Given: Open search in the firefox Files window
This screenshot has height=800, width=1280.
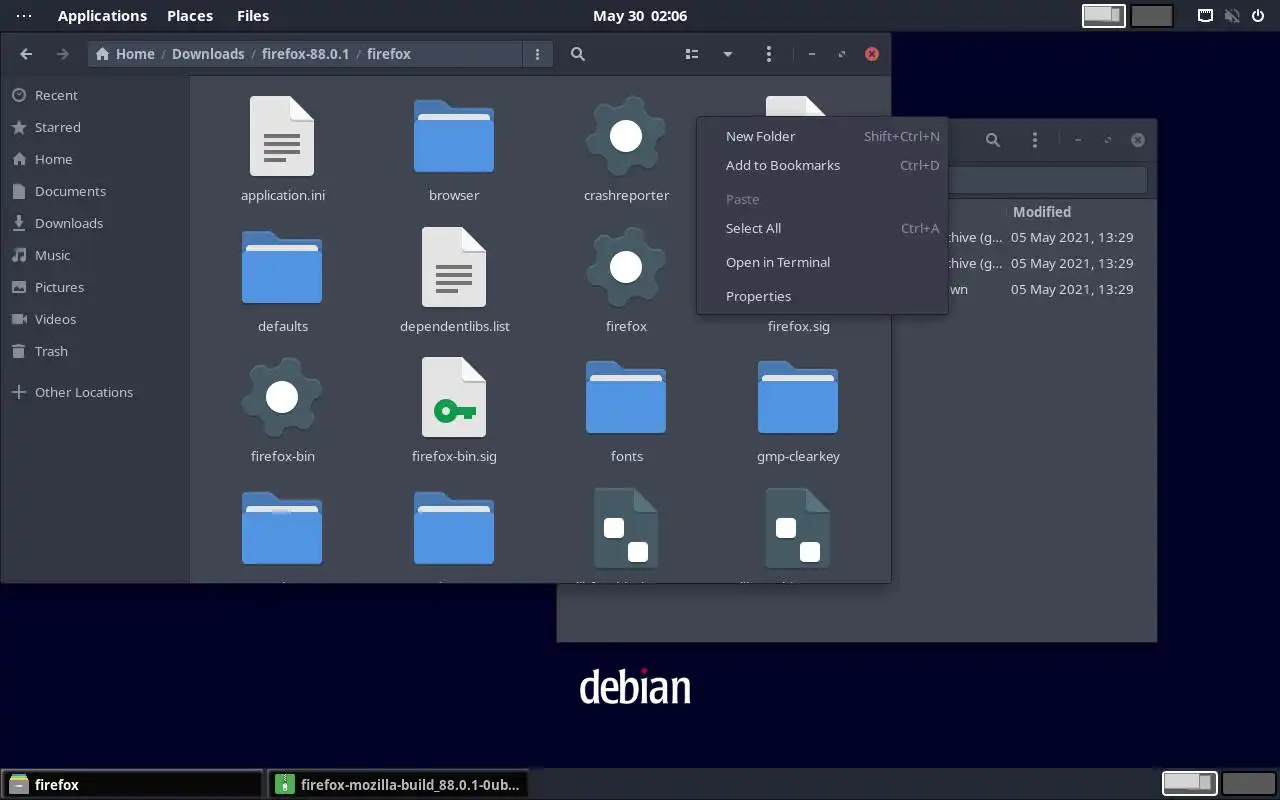Looking at the screenshot, I should [x=578, y=54].
